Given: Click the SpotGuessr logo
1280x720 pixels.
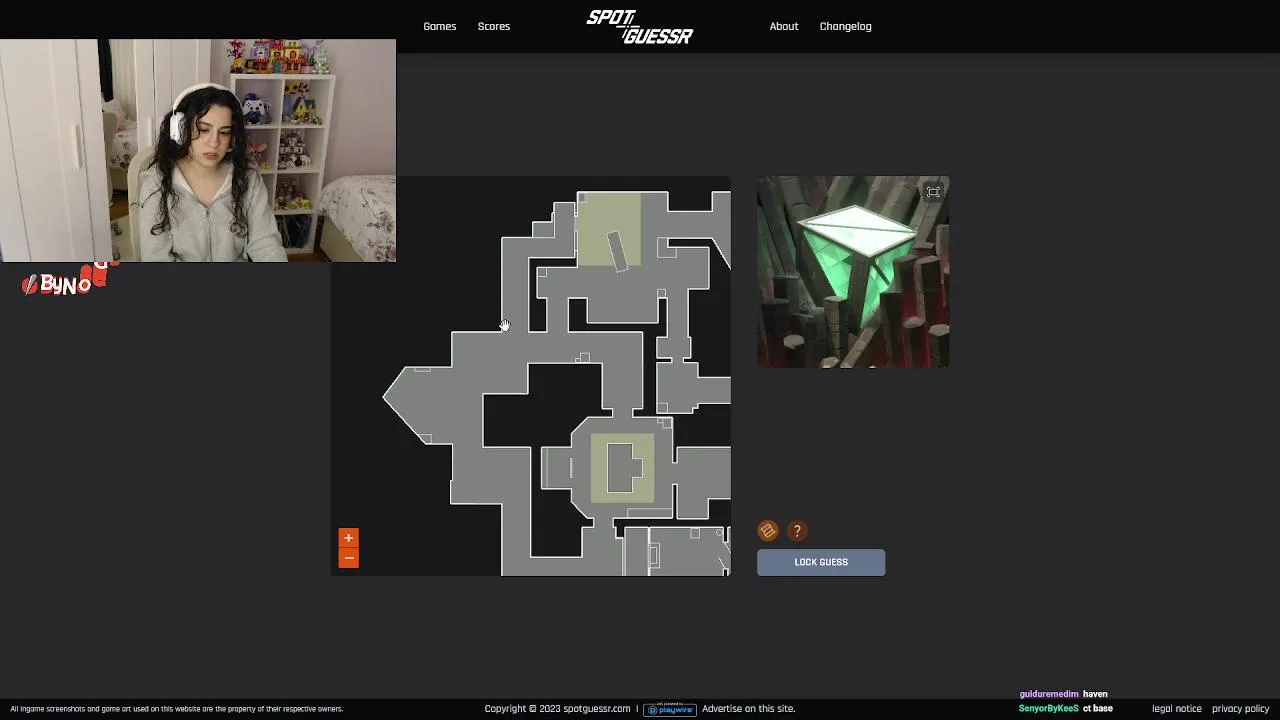Looking at the screenshot, I should pyautogui.click(x=640, y=27).
